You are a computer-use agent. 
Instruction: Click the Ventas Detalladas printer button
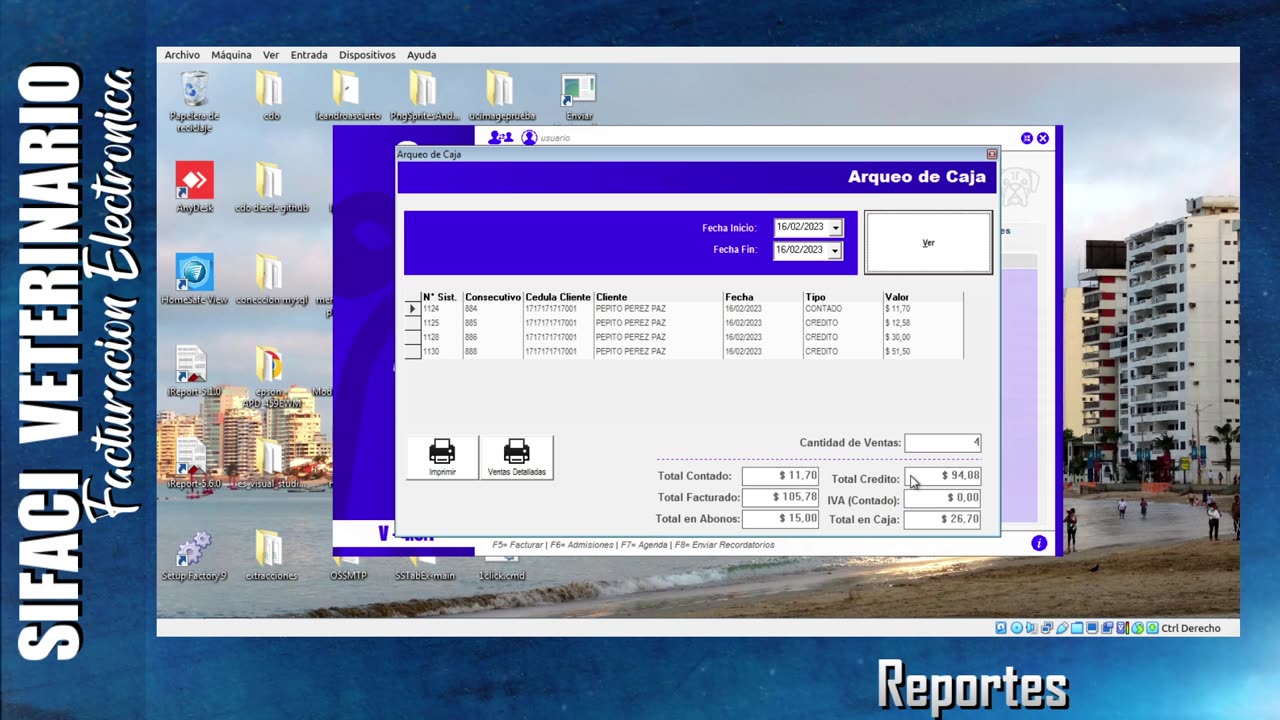tap(516, 457)
